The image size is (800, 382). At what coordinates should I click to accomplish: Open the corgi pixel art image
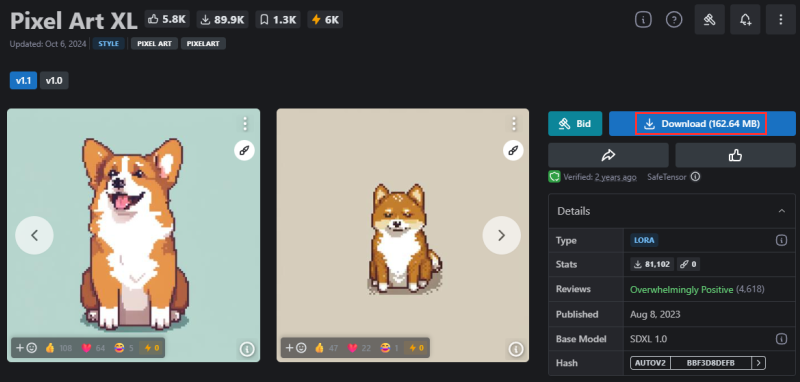pos(134,235)
